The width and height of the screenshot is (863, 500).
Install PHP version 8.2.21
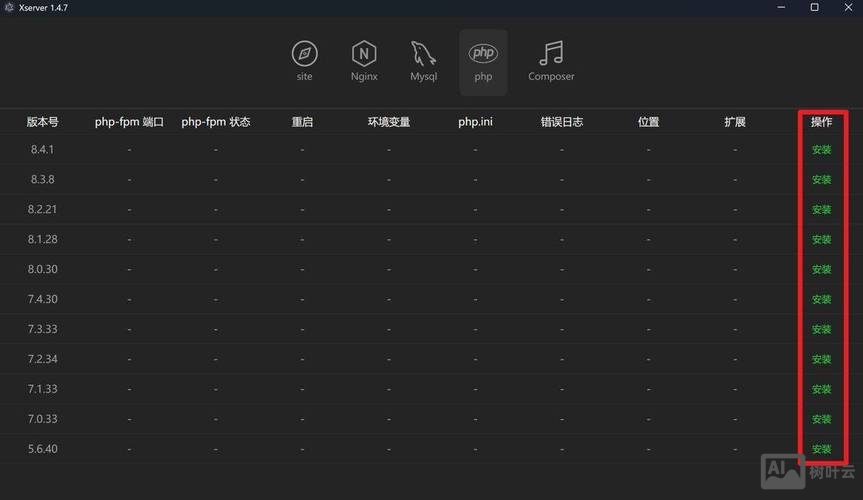821,210
